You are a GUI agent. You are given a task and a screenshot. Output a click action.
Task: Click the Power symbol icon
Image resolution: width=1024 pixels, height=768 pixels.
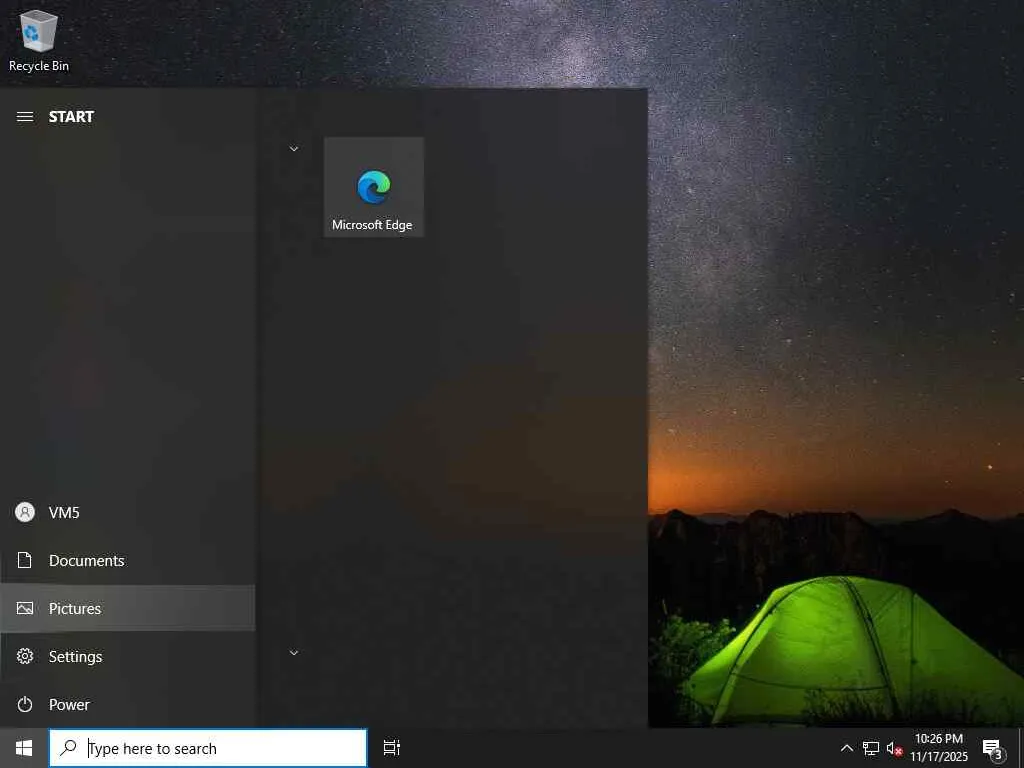coord(25,705)
